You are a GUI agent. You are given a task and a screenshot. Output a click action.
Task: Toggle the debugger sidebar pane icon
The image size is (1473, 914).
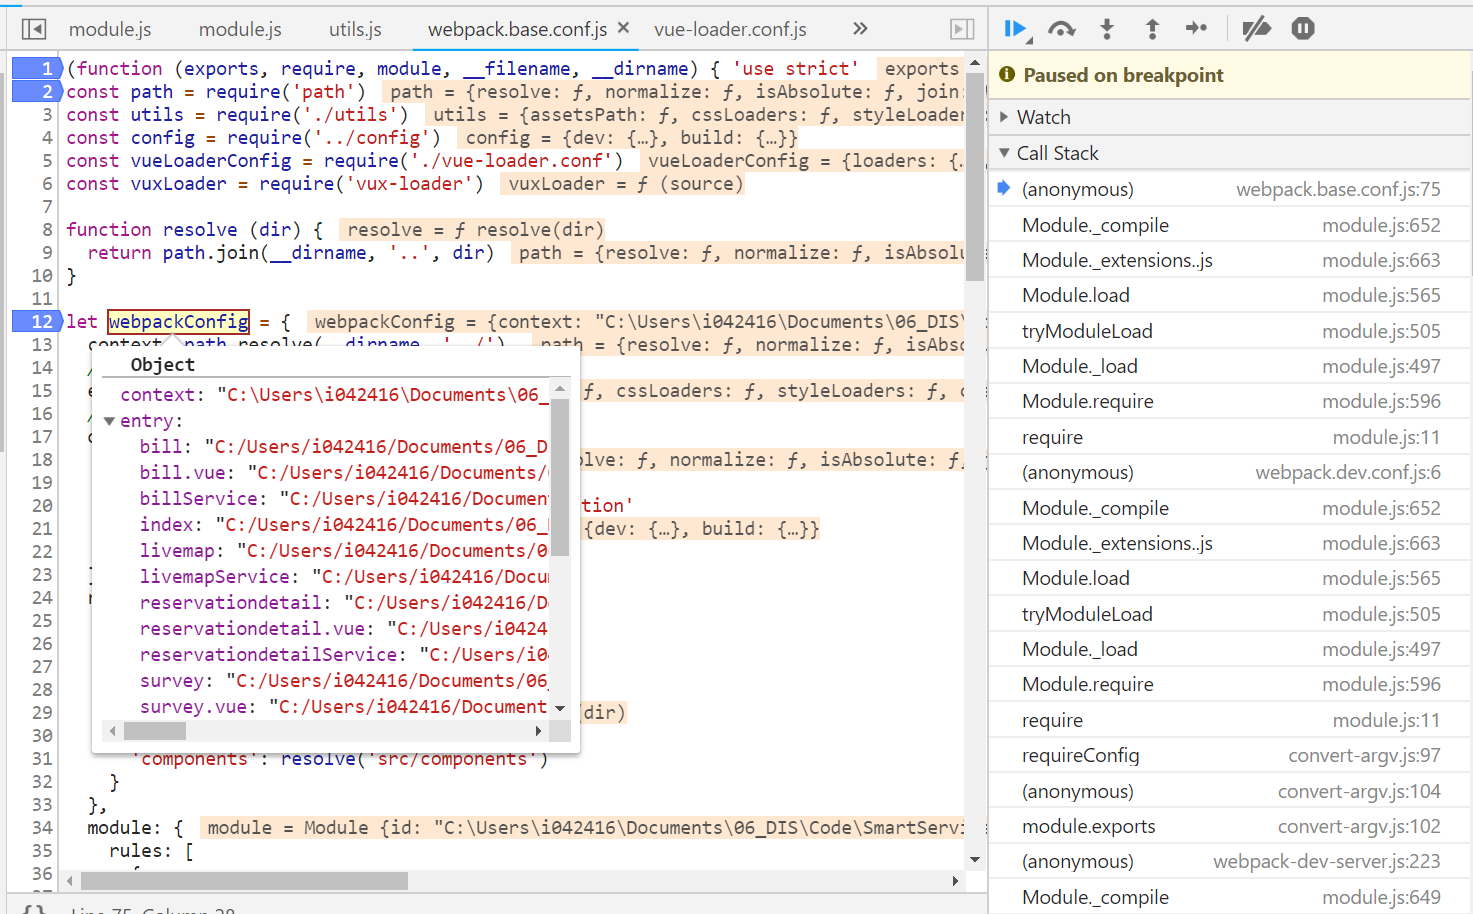click(x=962, y=29)
